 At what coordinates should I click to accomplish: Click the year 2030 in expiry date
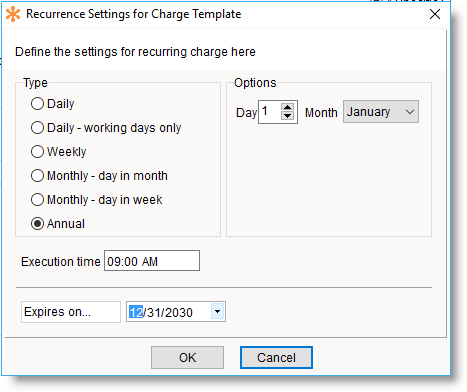click(179, 312)
